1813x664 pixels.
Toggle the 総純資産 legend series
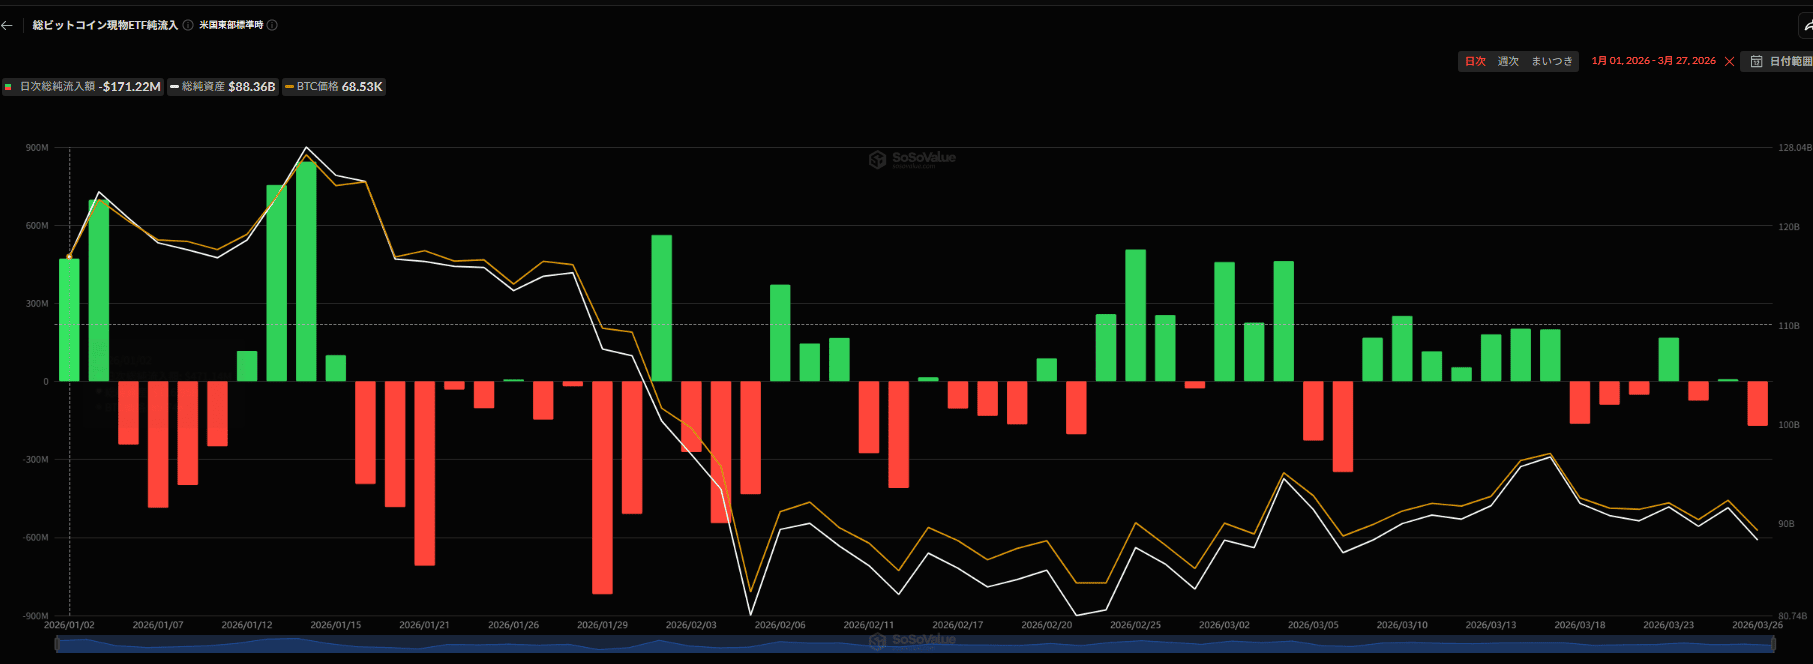(x=222, y=87)
